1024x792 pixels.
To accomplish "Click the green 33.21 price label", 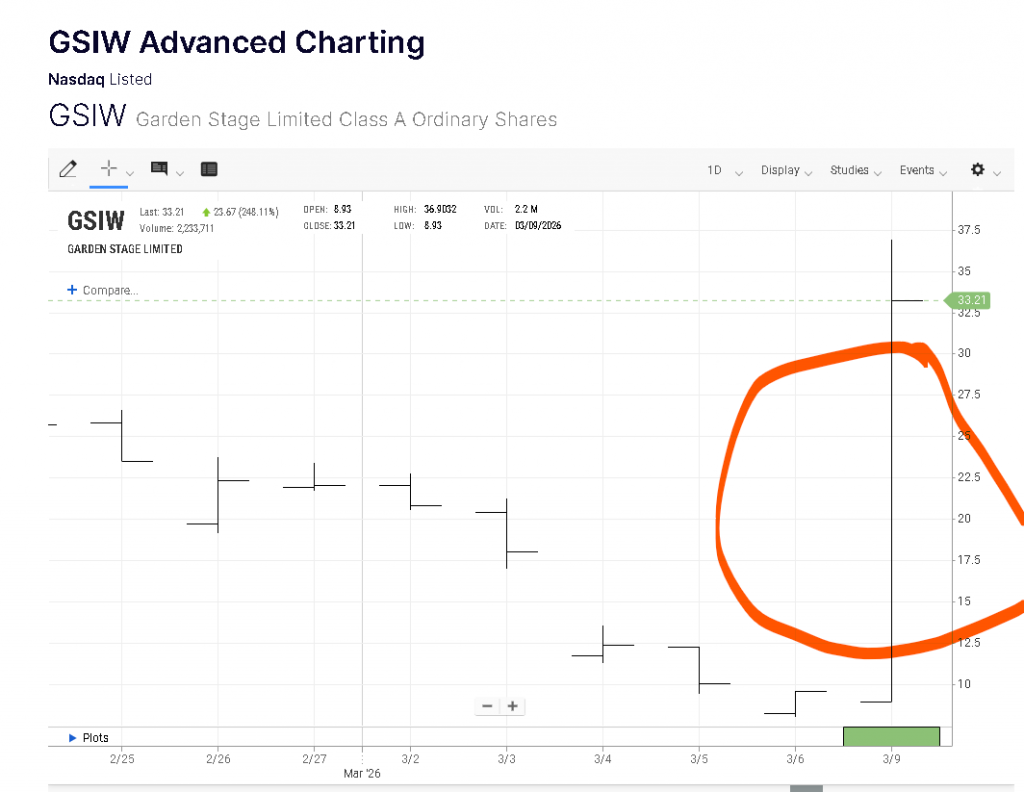I will point(971,300).
